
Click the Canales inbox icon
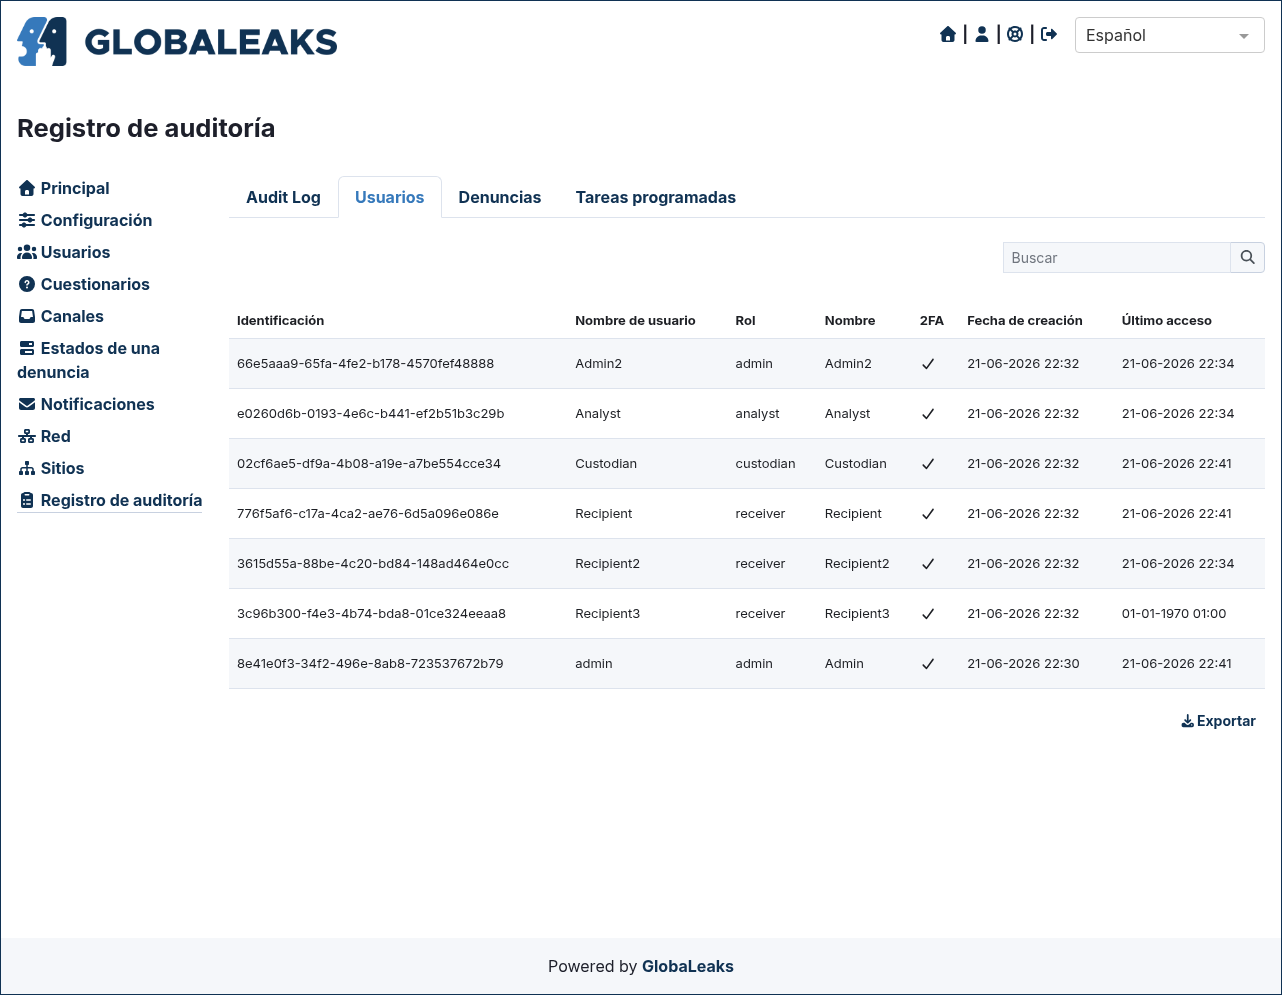27,316
